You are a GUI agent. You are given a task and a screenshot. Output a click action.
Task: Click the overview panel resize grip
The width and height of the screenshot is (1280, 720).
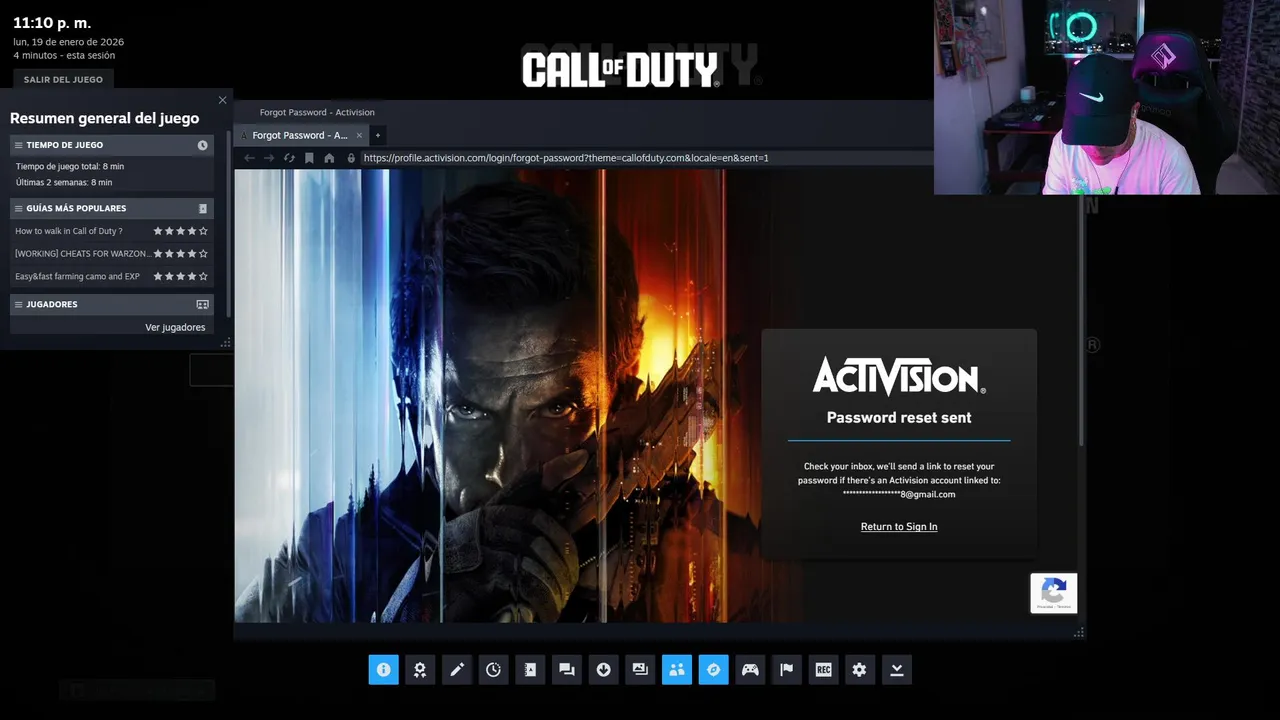click(x=225, y=343)
